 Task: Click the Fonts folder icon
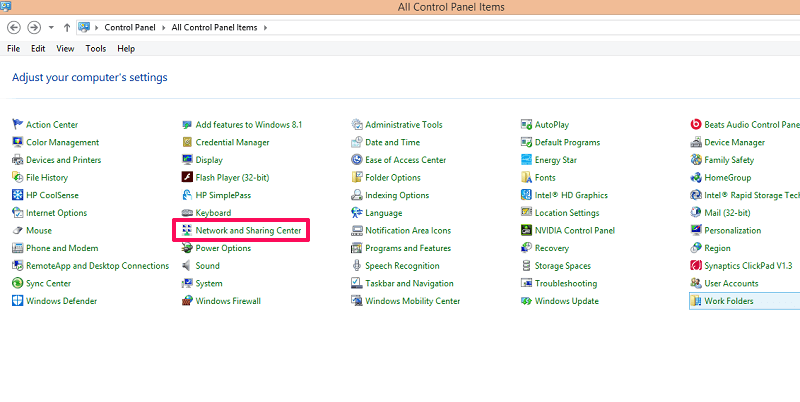click(526, 178)
